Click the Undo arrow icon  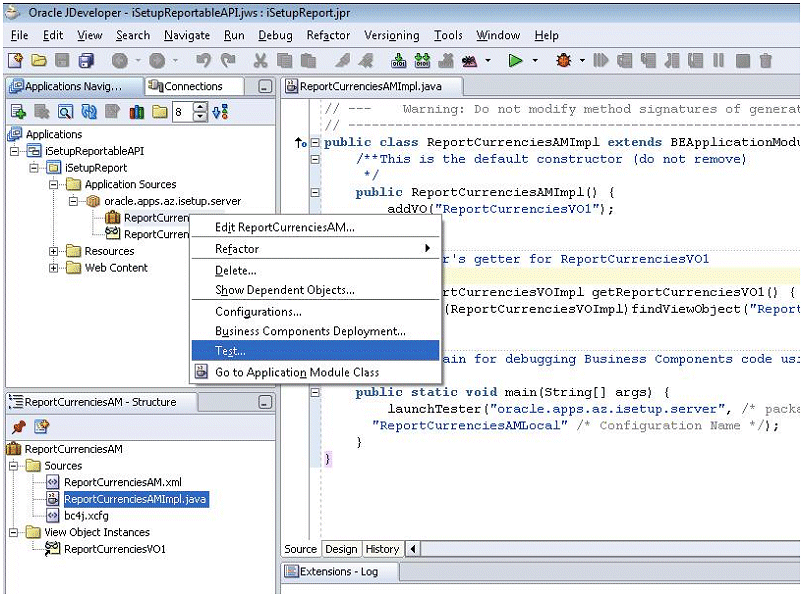tap(203, 61)
